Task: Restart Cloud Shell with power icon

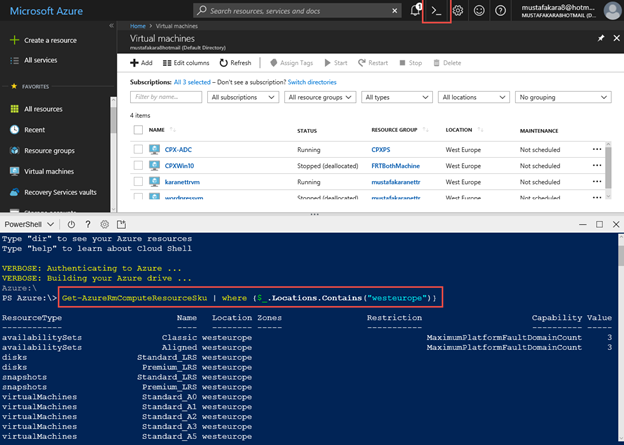Action: coord(71,224)
